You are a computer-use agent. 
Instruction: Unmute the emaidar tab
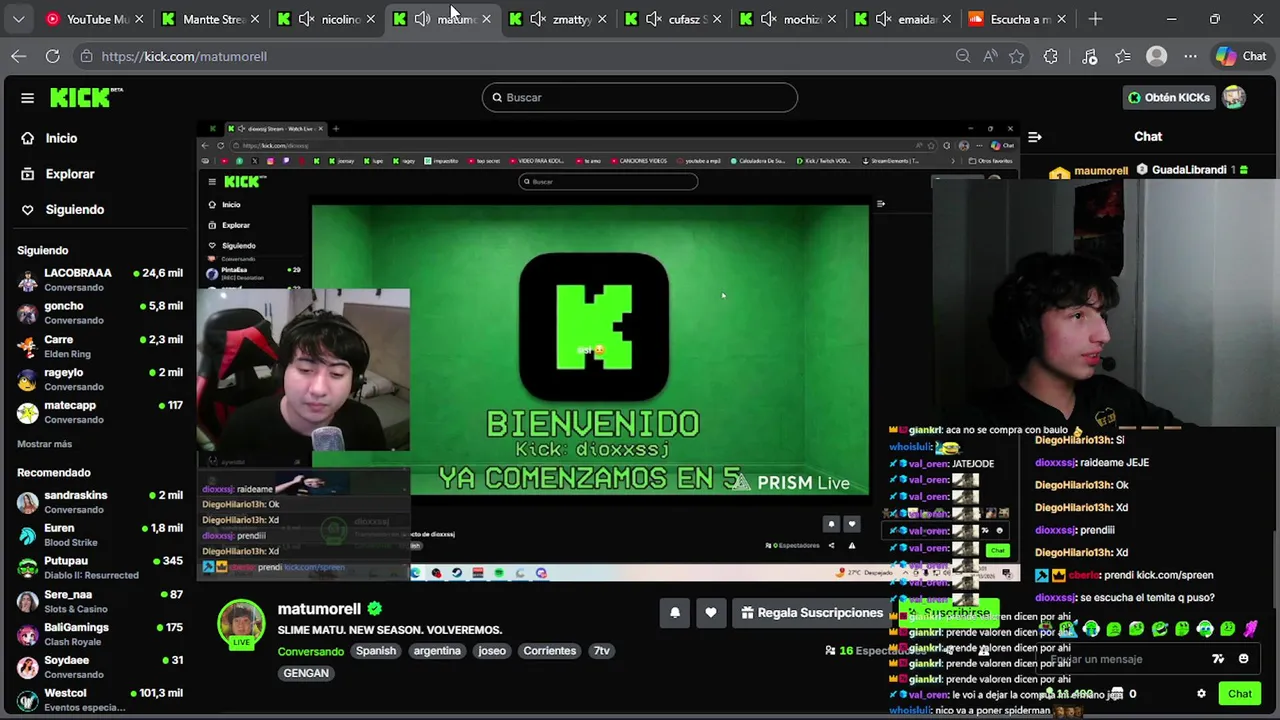tap(884, 19)
